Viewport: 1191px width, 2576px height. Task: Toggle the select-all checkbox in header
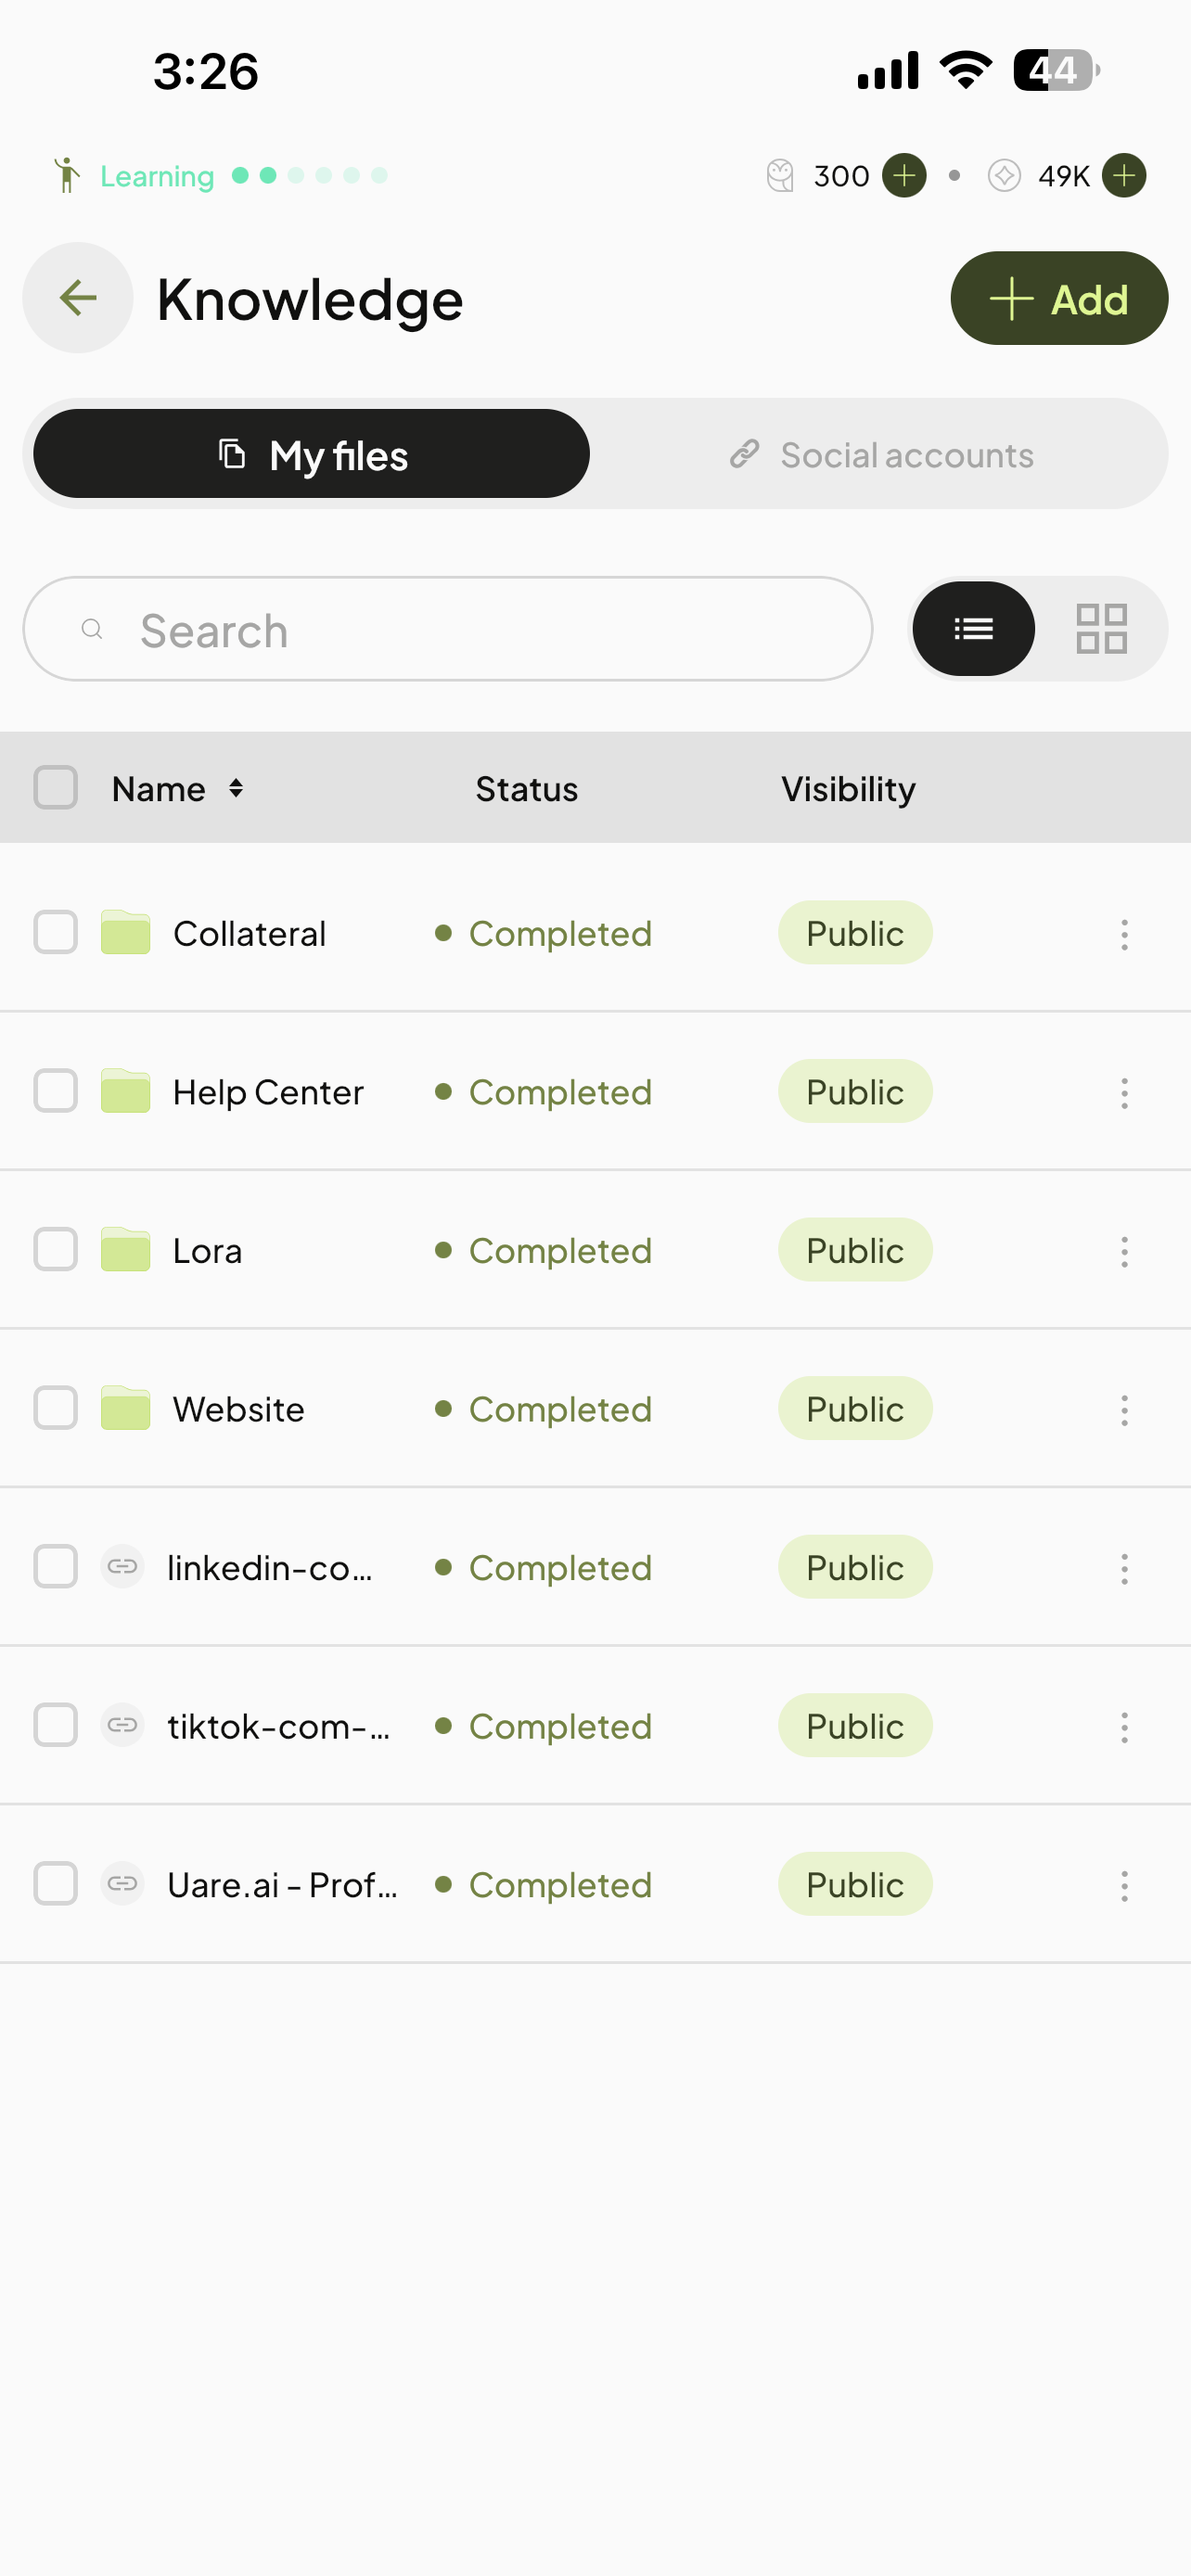(x=56, y=788)
